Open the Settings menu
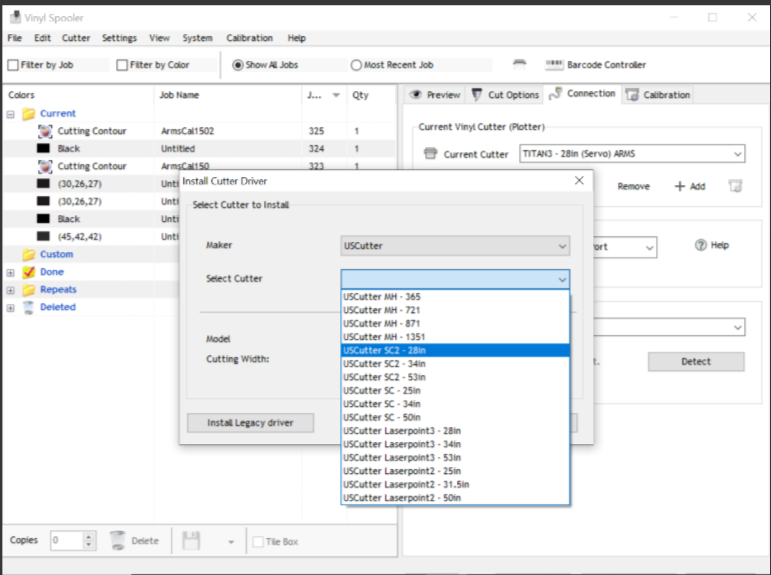Screen dimensions: 771x575 [119, 38]
